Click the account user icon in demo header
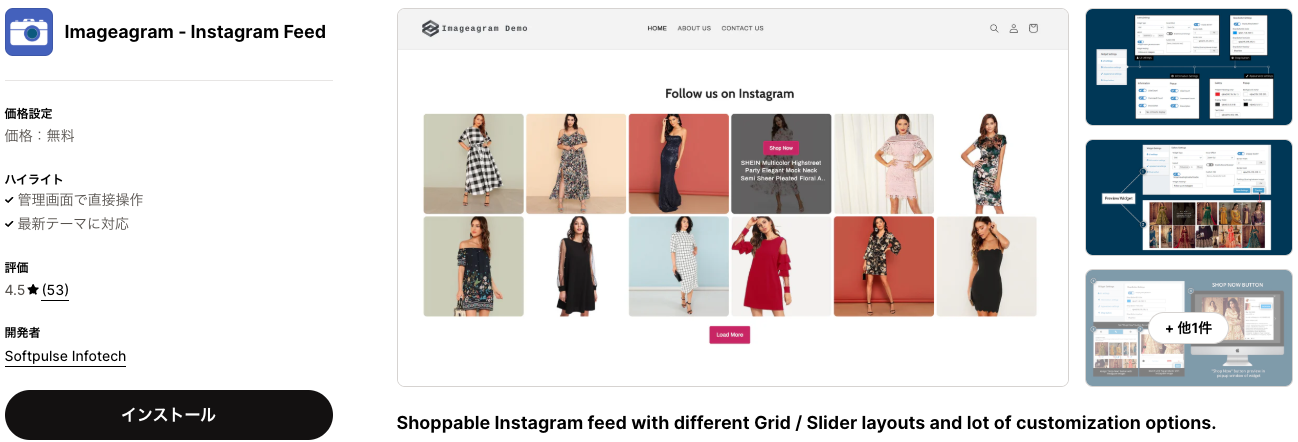Image resolution: width=1298 pixels, height=442 pixels. pos(1013,28)
